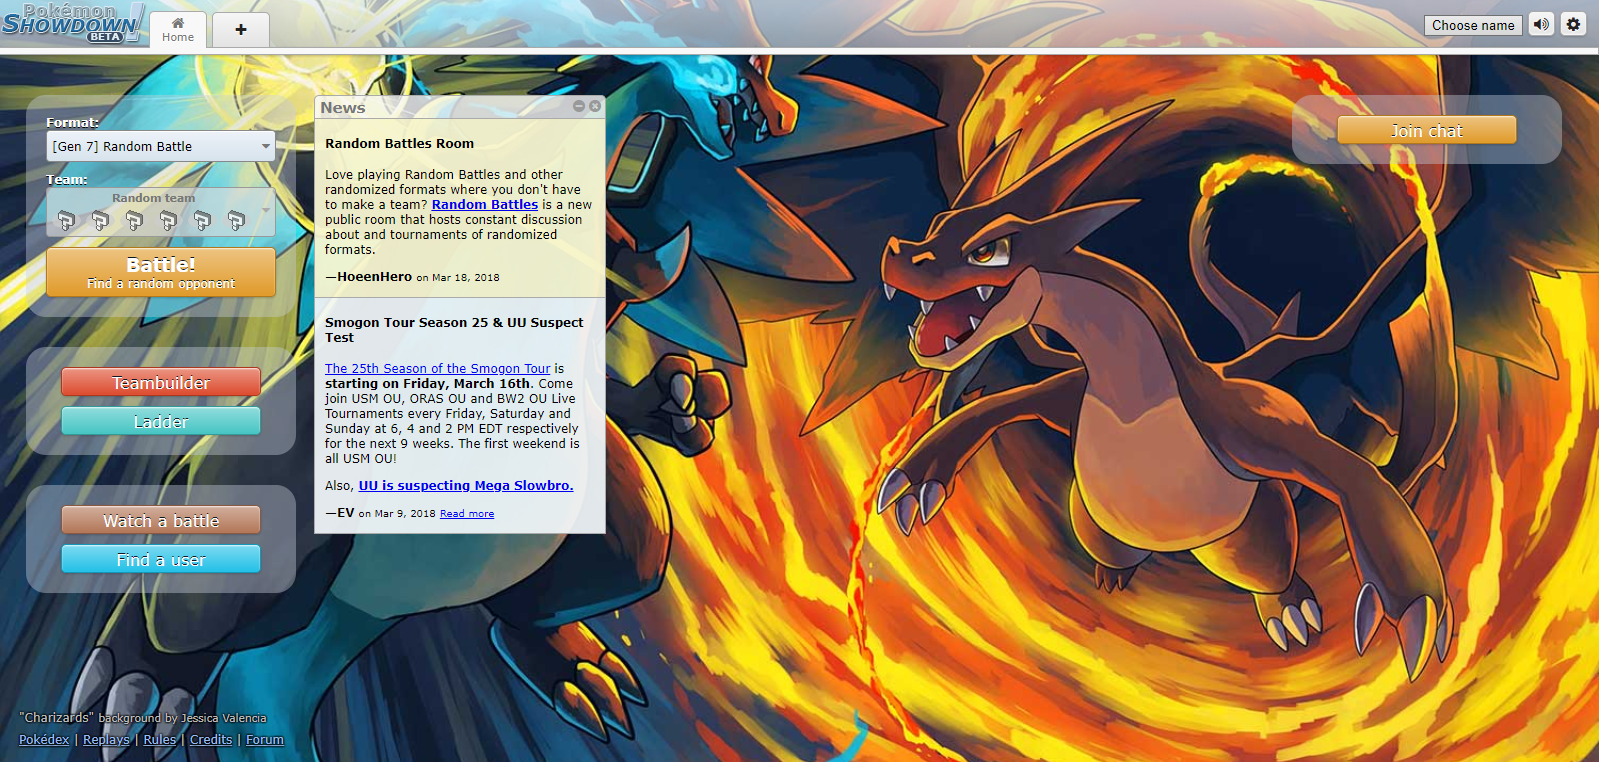The image size is (1599, 762).
Task: Click Watch a battle
Action: [x=161, y=521]
